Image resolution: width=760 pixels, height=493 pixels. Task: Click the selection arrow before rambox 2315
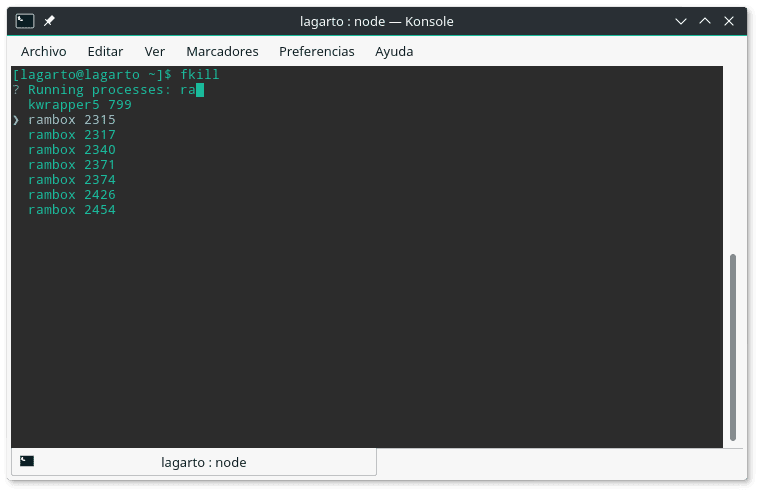tap(16, 120)
